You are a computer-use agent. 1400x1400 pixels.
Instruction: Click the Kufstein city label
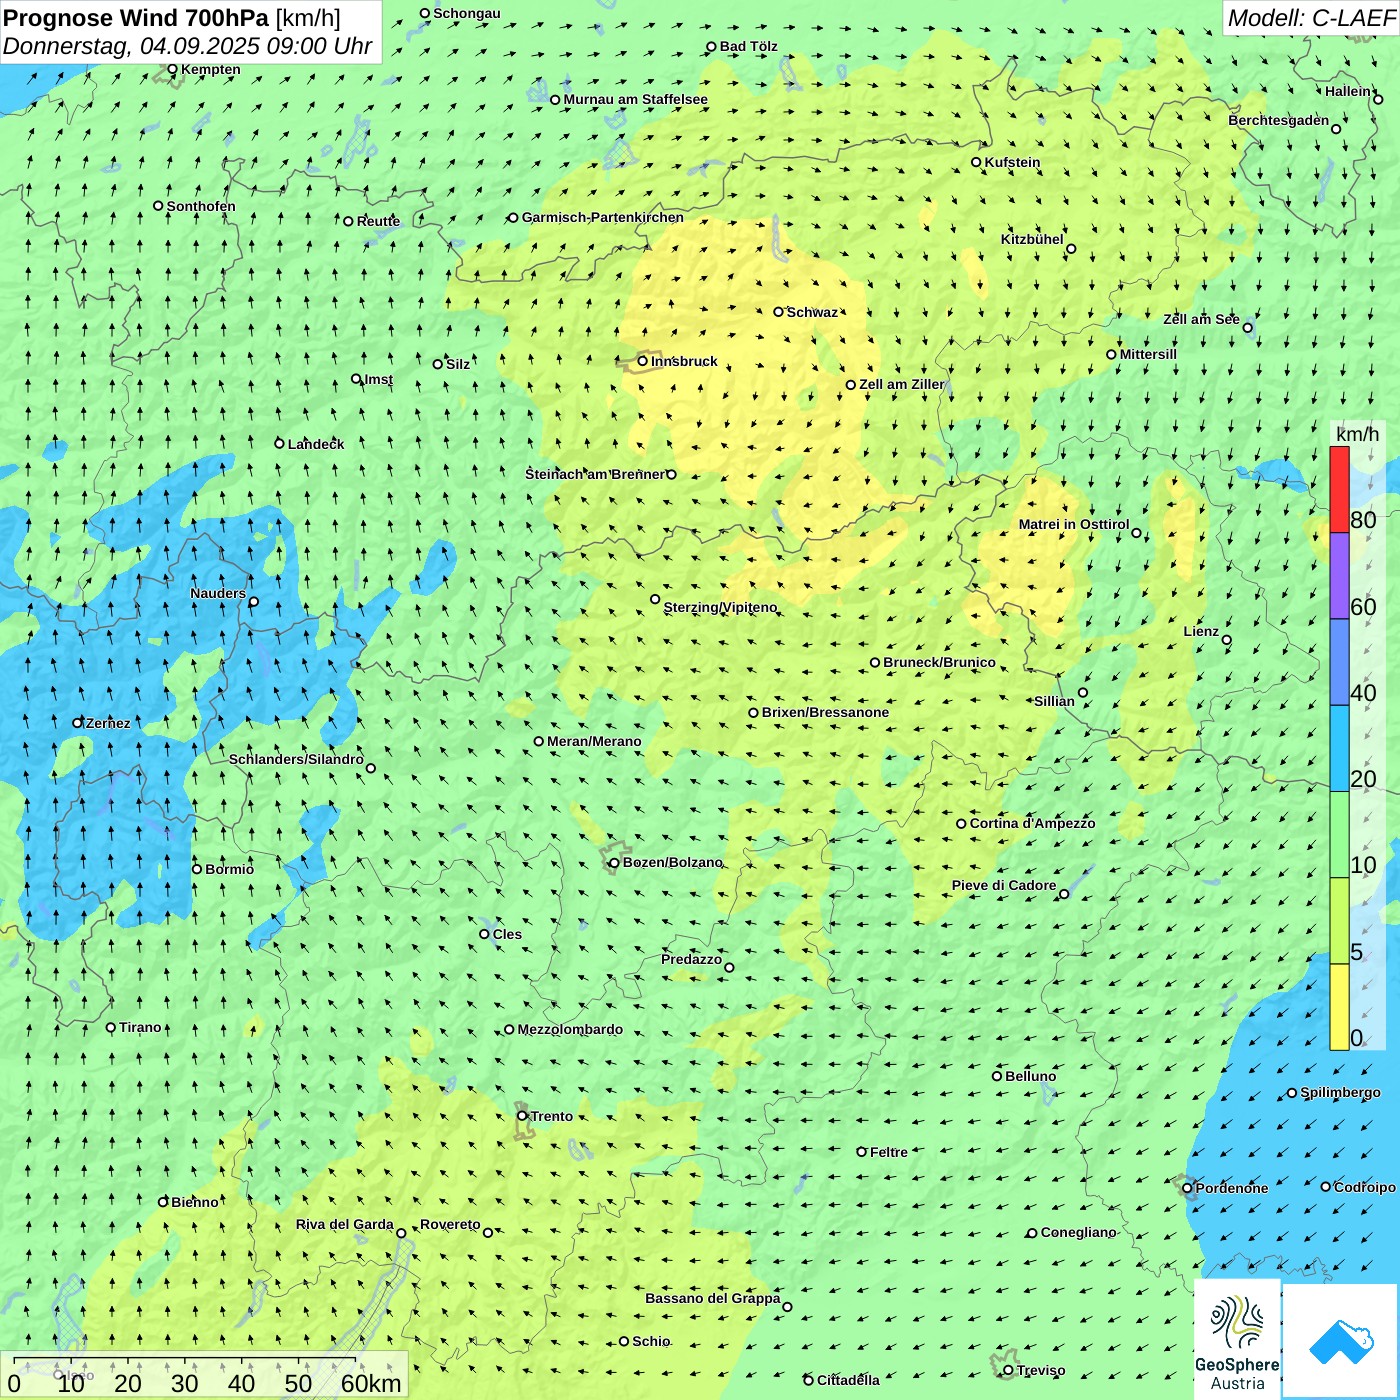(x=1012, y=162)
